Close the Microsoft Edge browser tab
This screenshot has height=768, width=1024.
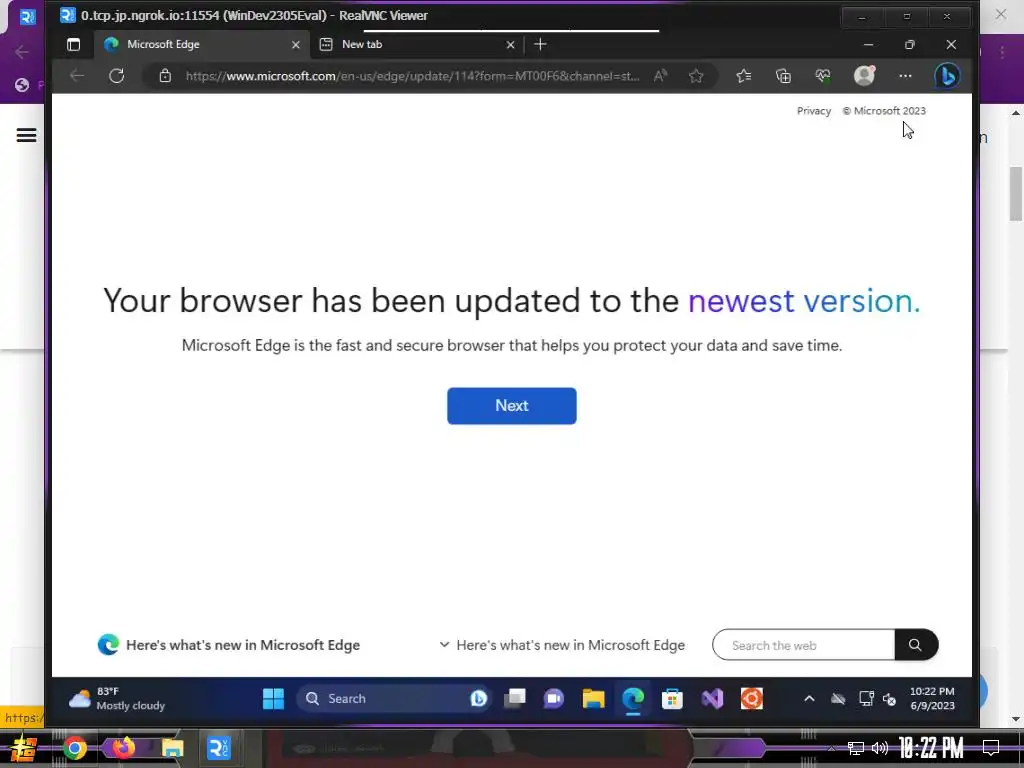click(x=296, y=44)
